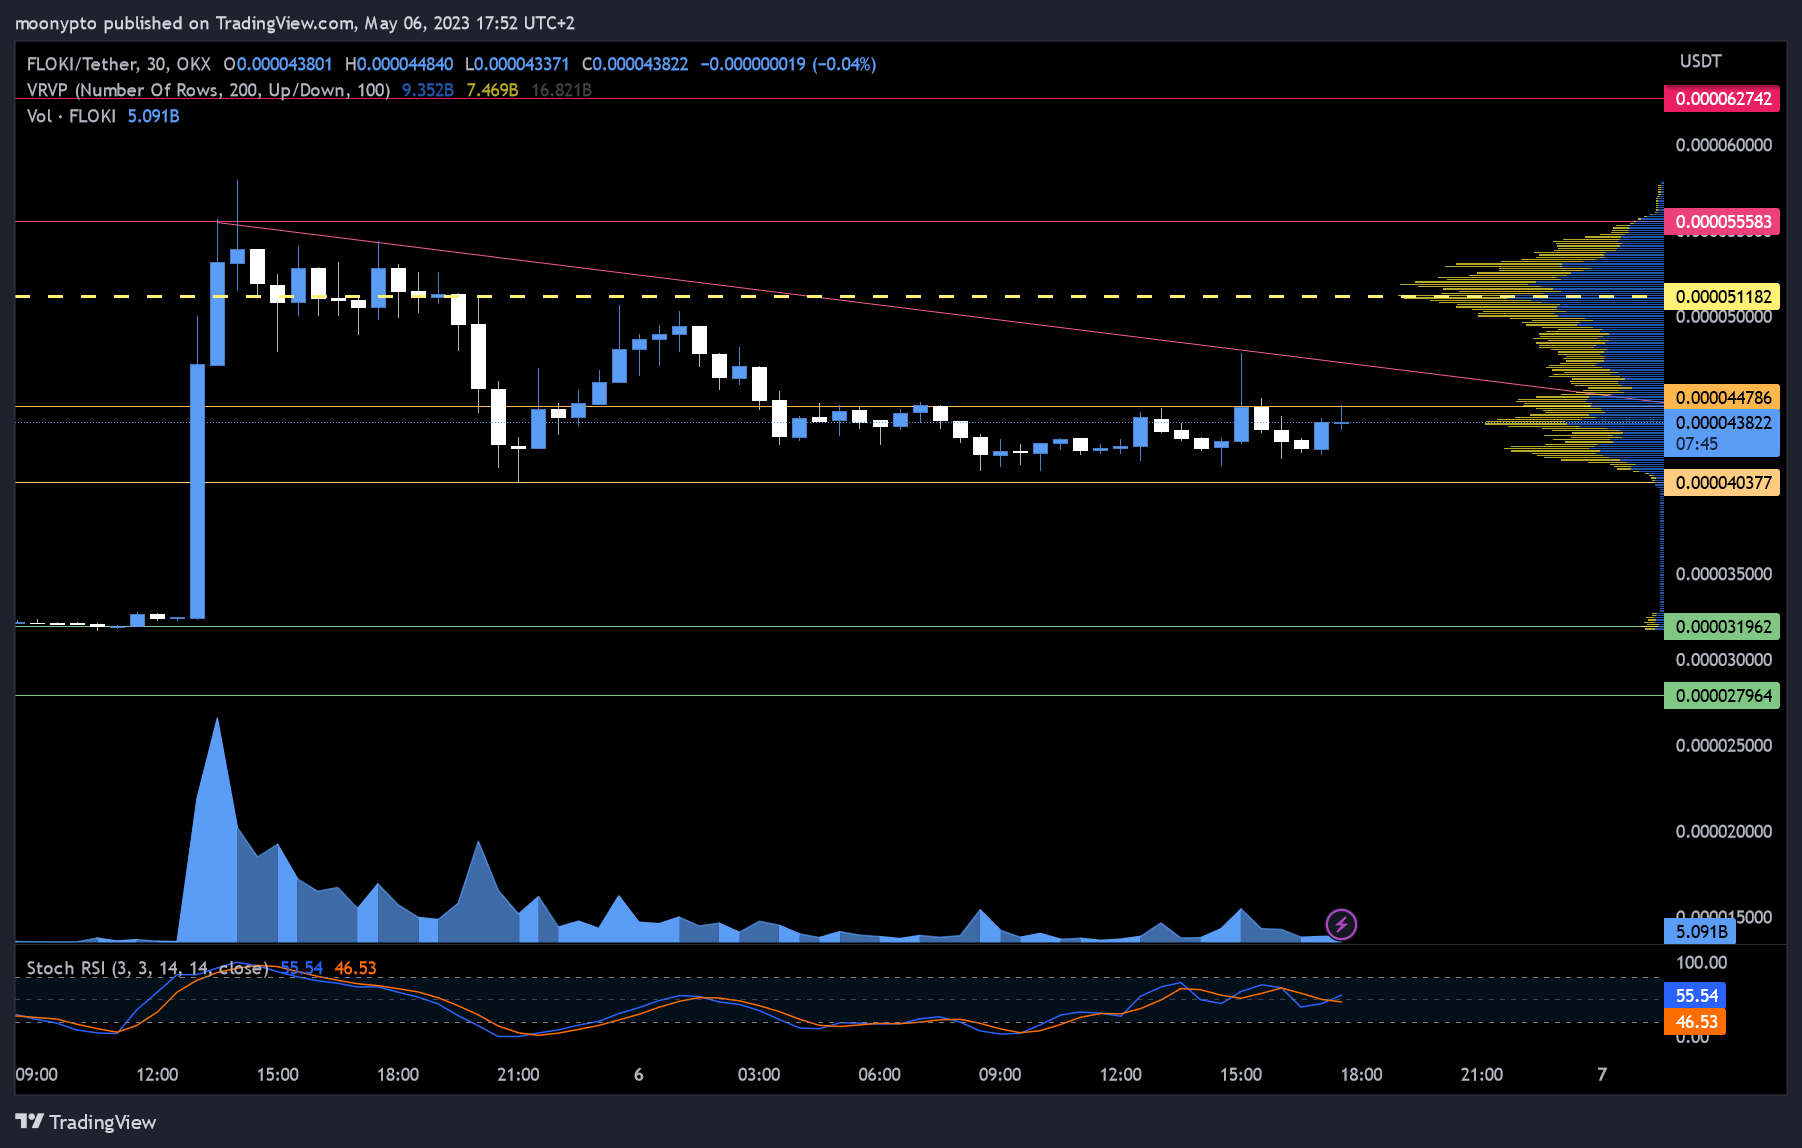Image resolution: width=1802 pixels, height=1148 pixels.
Task: Select the 0.000044786 orange price label
Action: pos(1723,398)
